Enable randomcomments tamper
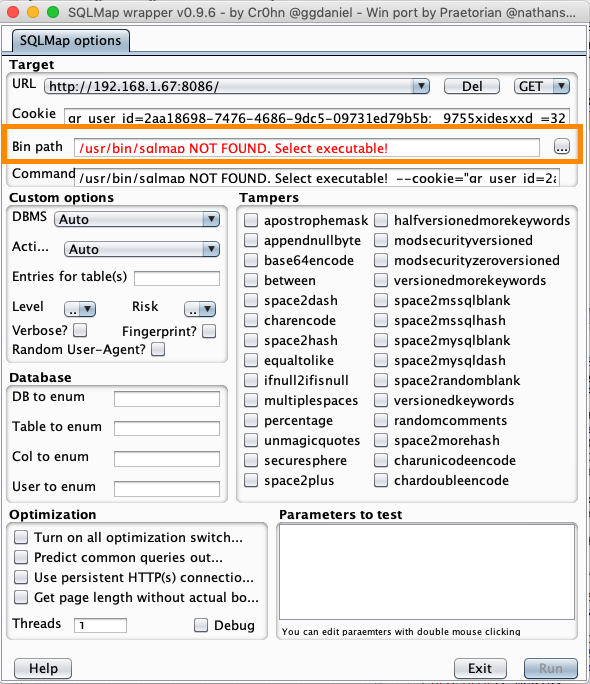590x684 pixels. 381,421
